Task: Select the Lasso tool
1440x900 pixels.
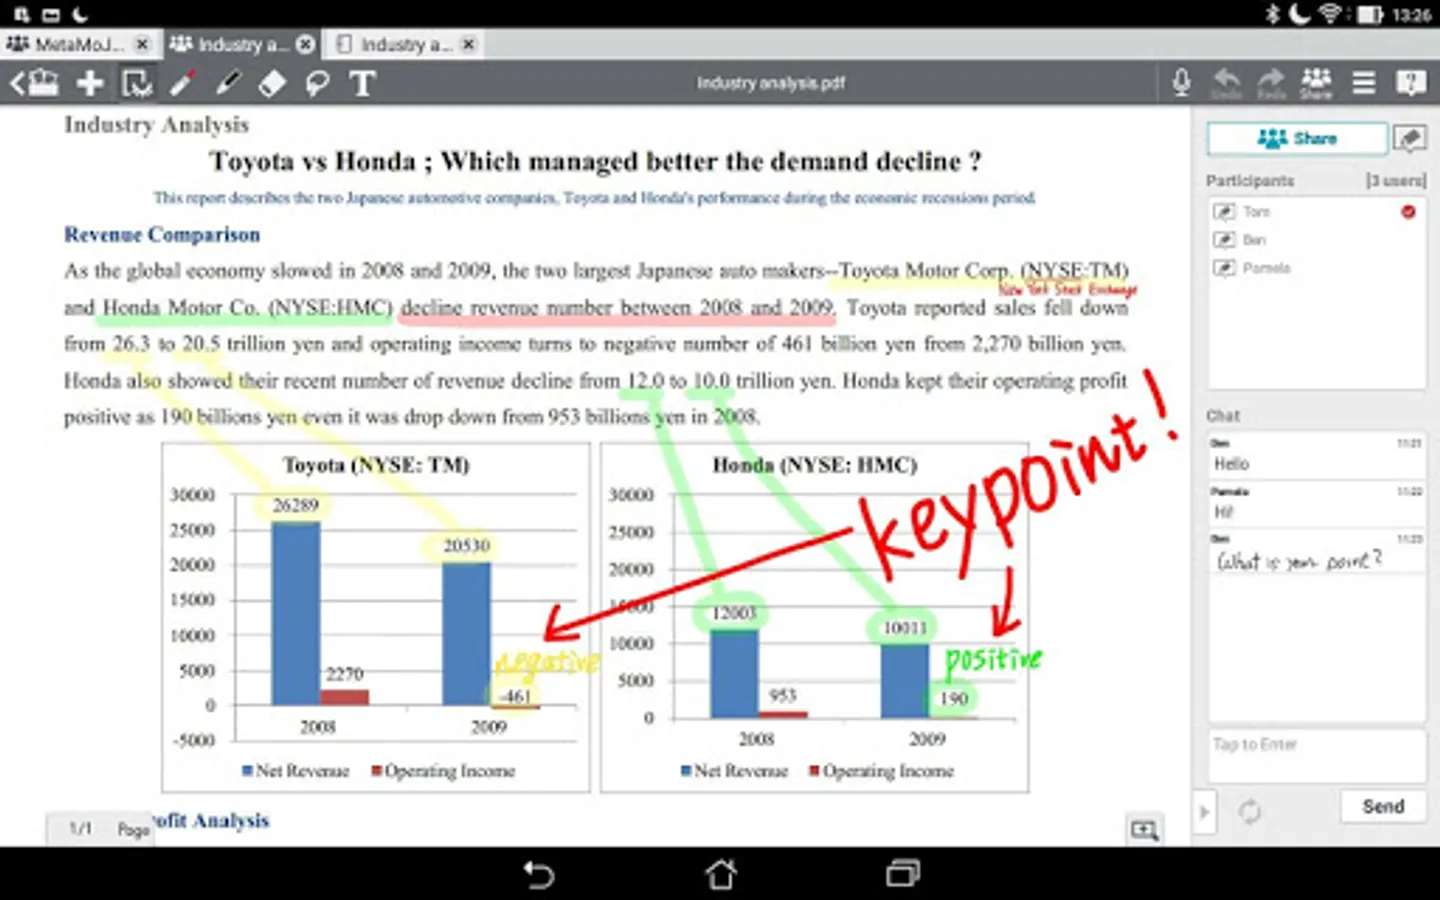Action: coord(318,83)
